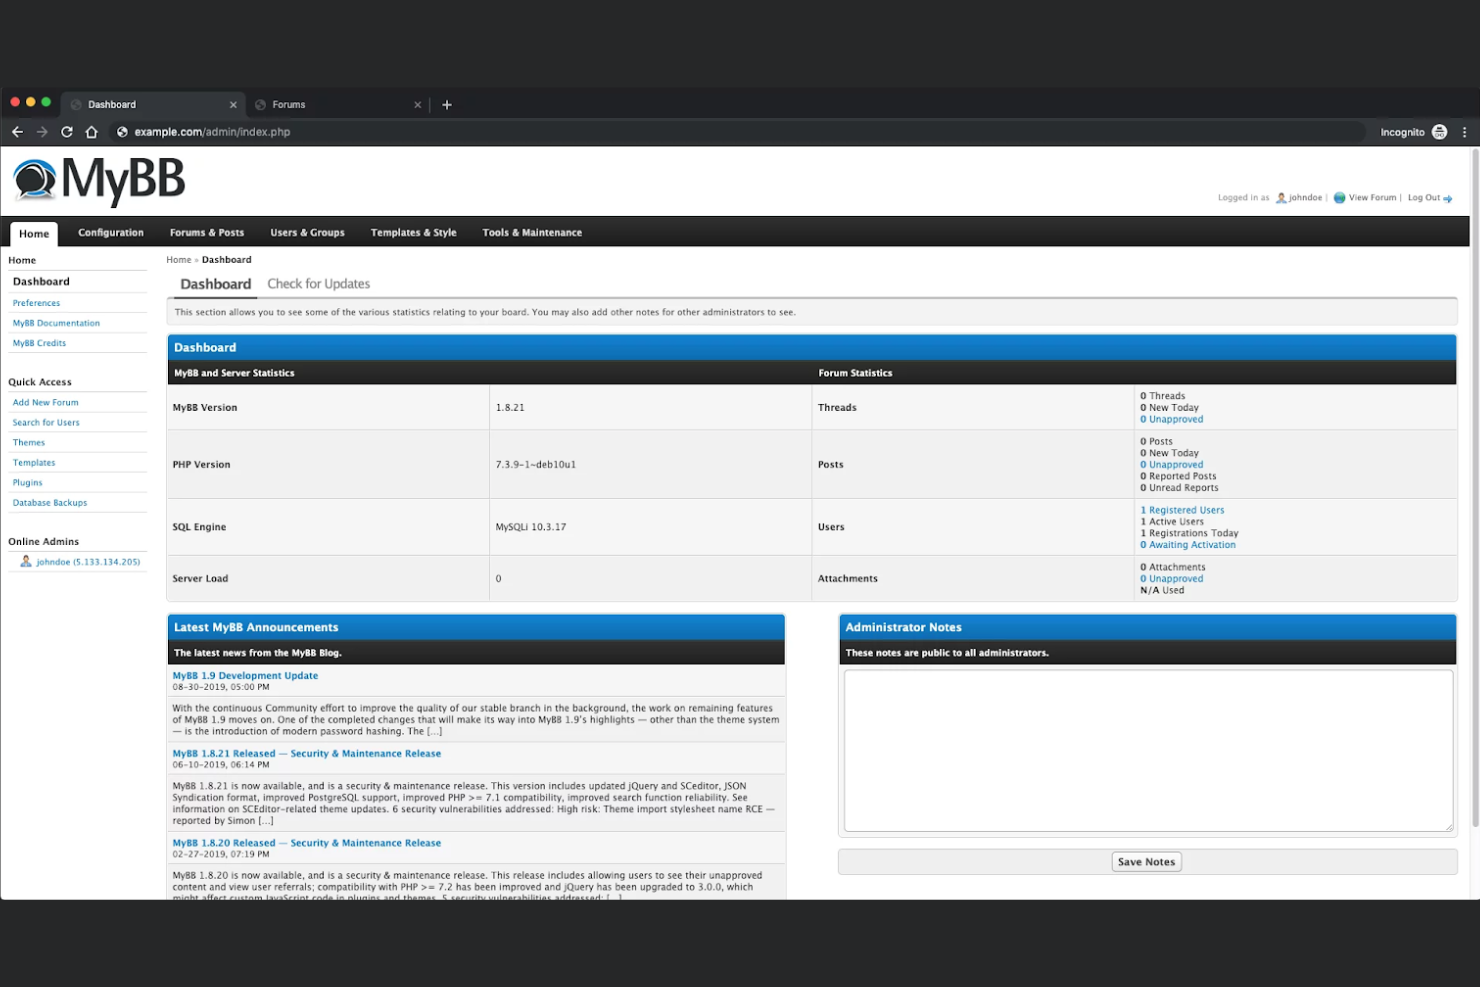Screen dimensions: 1480x987
Task: Open the Users & Groups menu
Action: tap(307, 232)
